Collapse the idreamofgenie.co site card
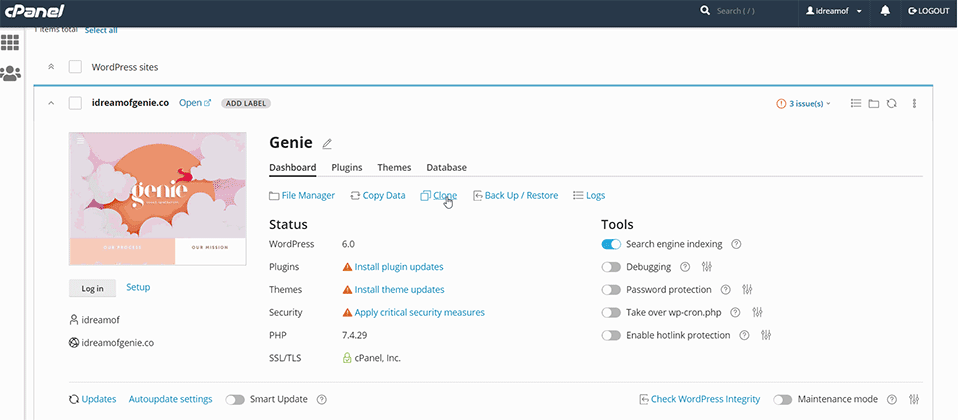 (51, 103)
